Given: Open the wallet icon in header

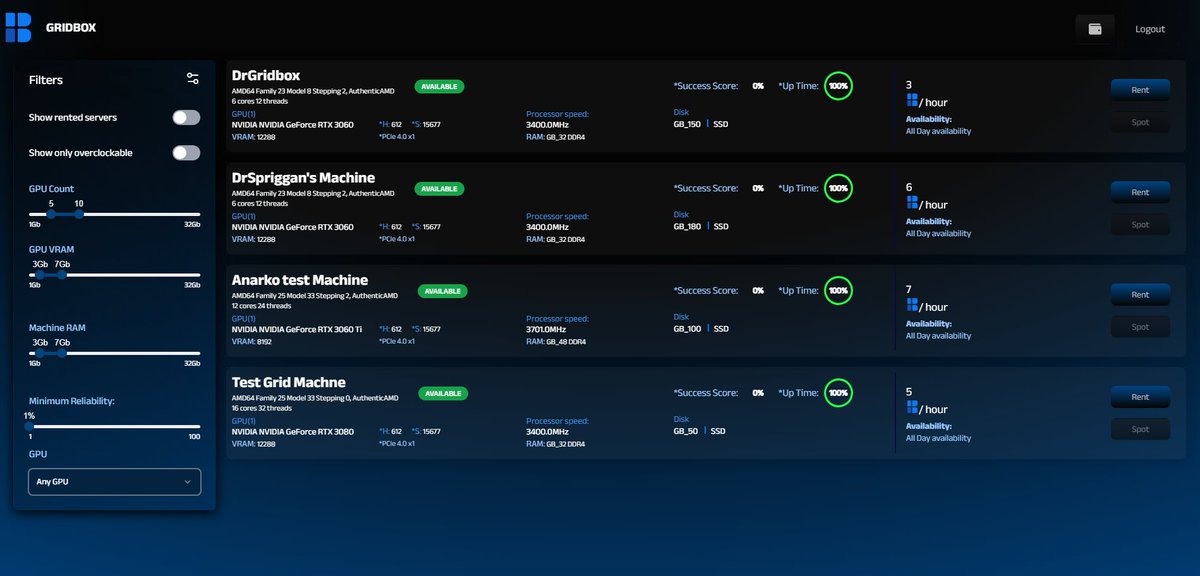Looking at the screenshot, I should [x=1095, y=29].
